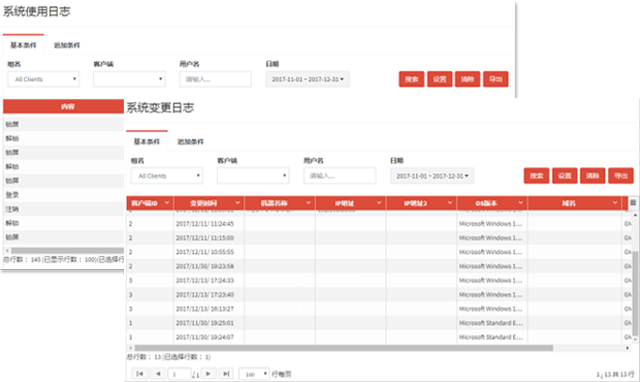Select row with time 2017/12/13/ 17:23:40

coord(380,295)
